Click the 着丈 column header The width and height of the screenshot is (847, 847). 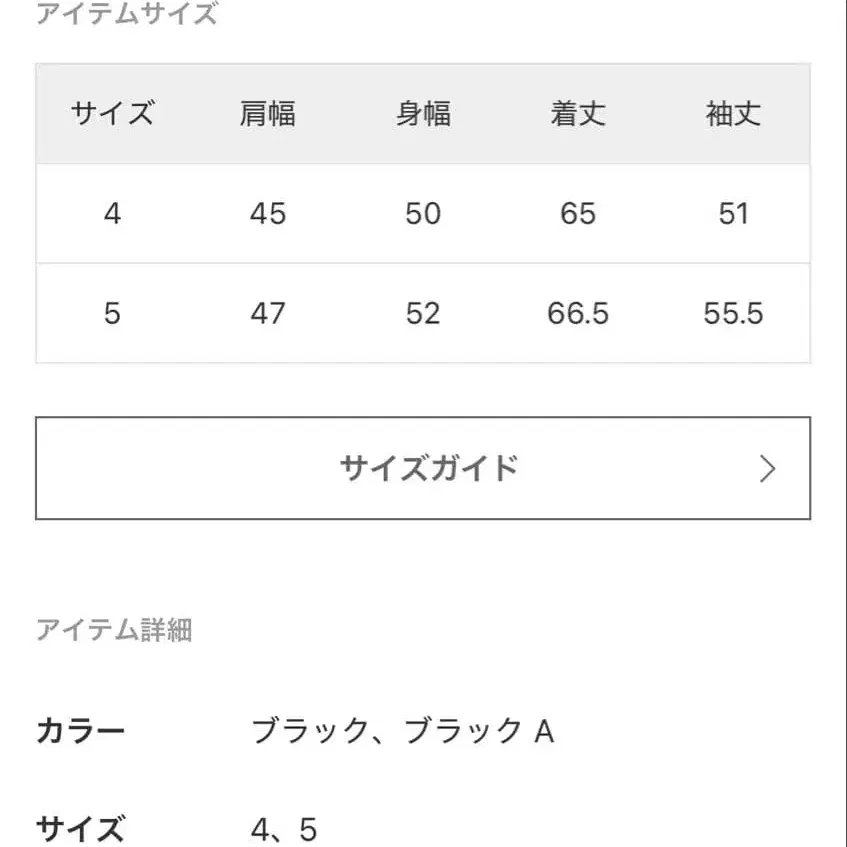(x=579, y=113)
